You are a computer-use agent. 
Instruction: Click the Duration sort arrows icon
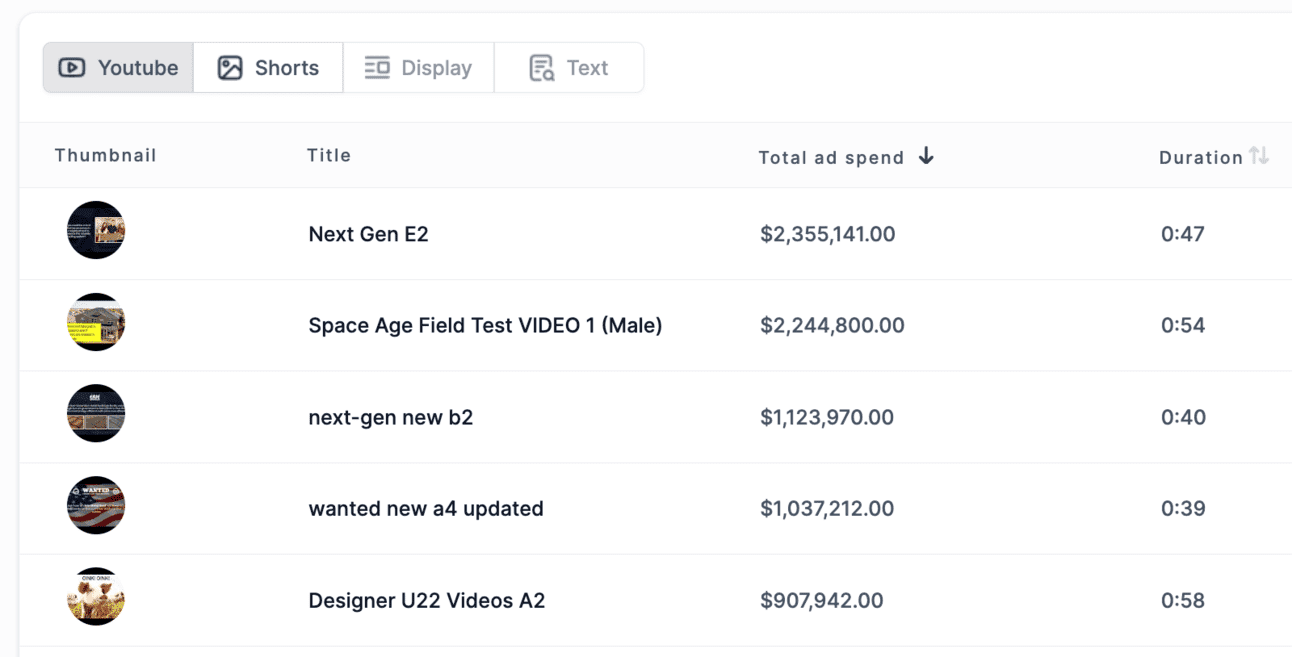tap(1259, 156)
